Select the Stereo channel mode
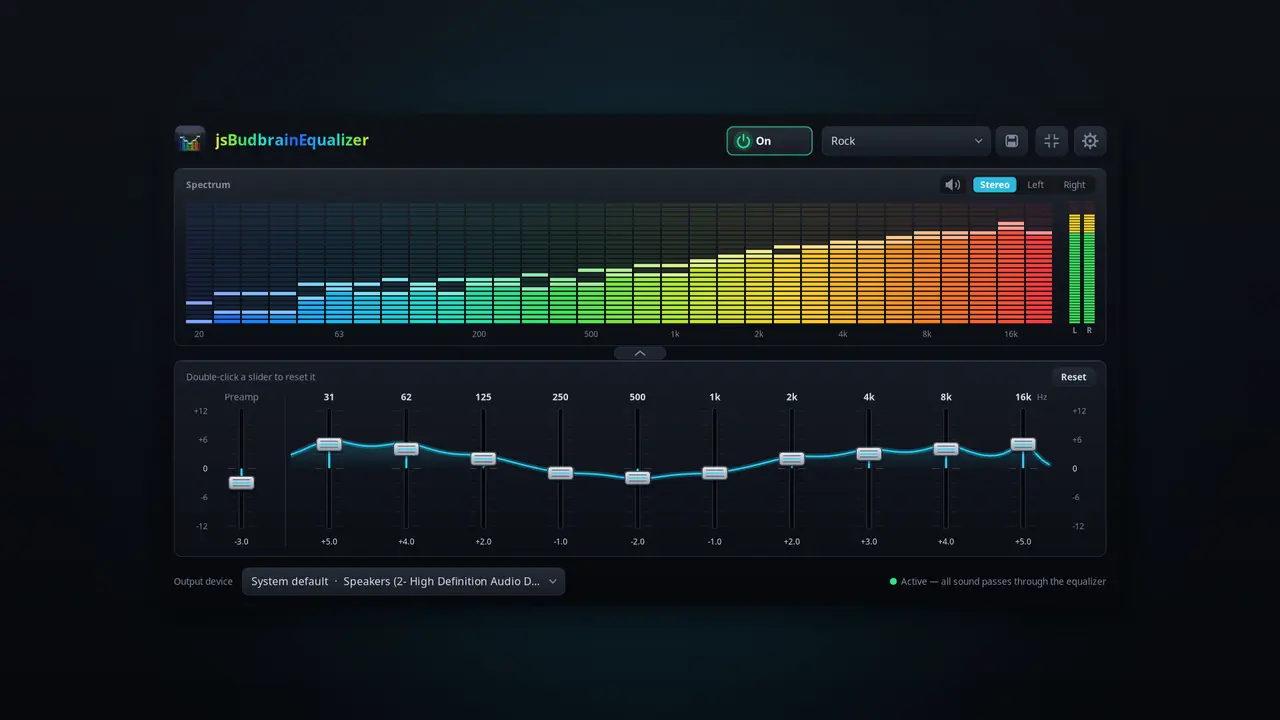Image resolution: width=1280 pixels, height=720 pixels. (995, 185)
